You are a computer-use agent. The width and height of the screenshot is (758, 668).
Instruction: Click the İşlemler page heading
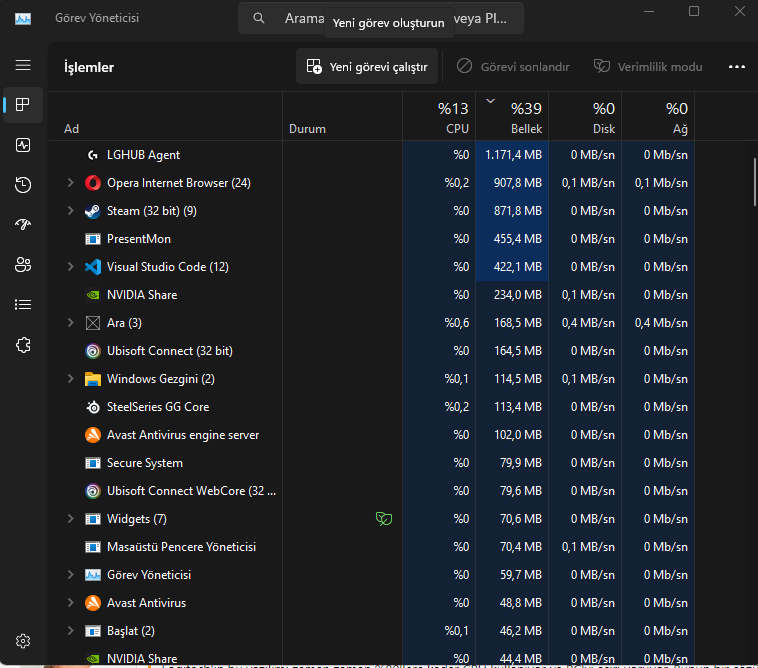pos(89,67)
